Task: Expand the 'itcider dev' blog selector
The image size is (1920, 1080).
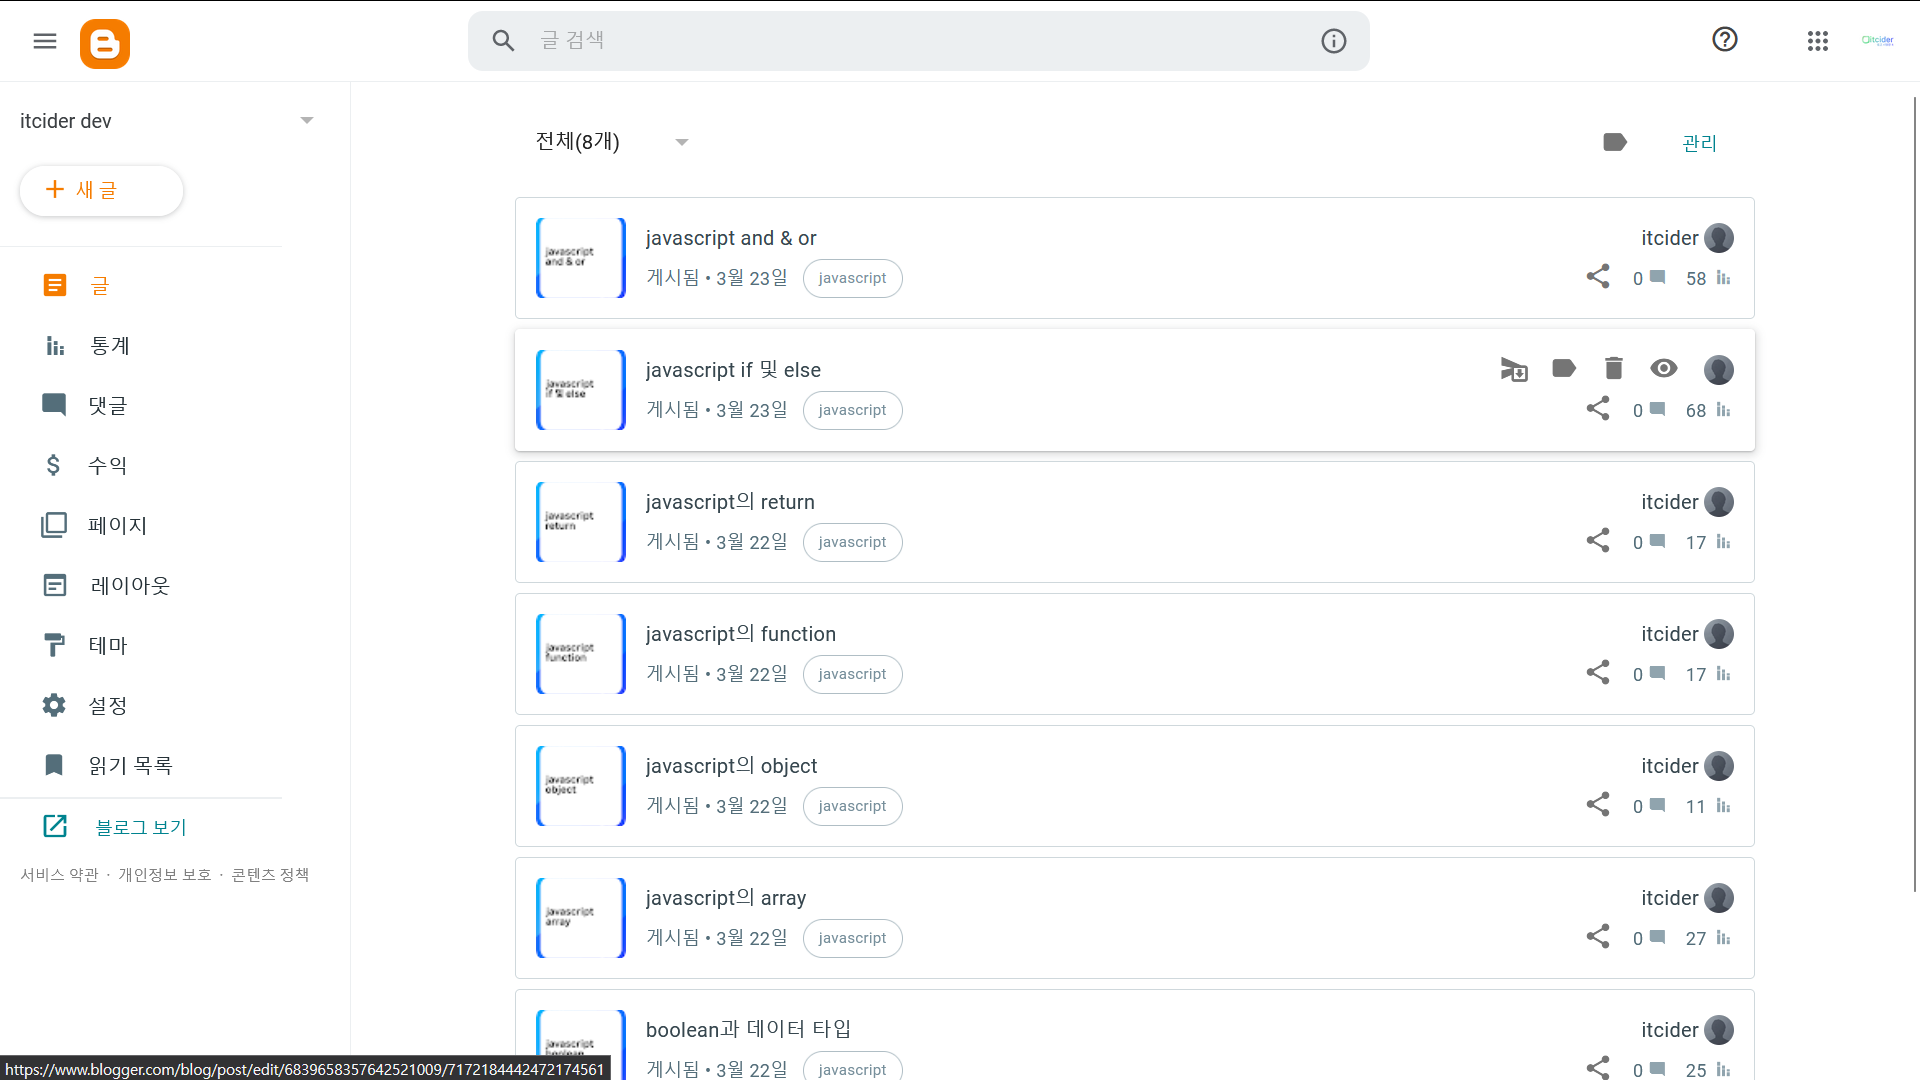Action: tap(307, 121)
